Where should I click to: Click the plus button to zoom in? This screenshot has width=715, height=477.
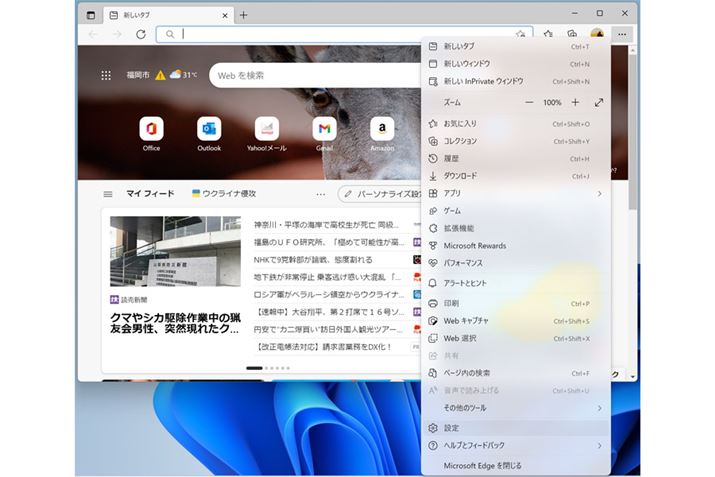pyautogui.click(x=575, y=102)
